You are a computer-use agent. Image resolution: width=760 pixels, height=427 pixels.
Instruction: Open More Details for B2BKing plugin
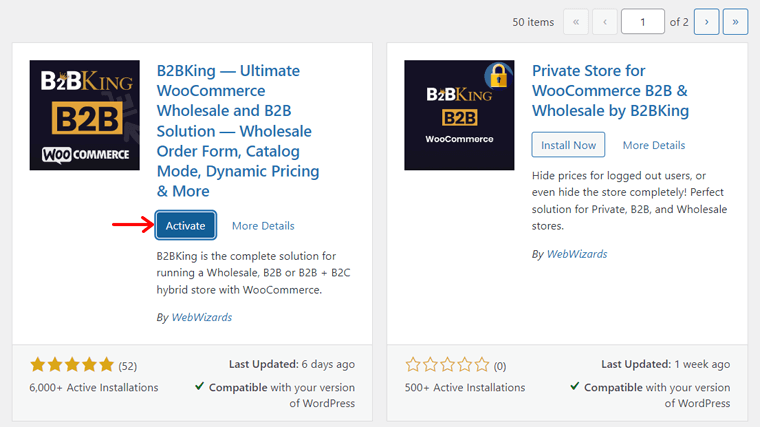263,226
